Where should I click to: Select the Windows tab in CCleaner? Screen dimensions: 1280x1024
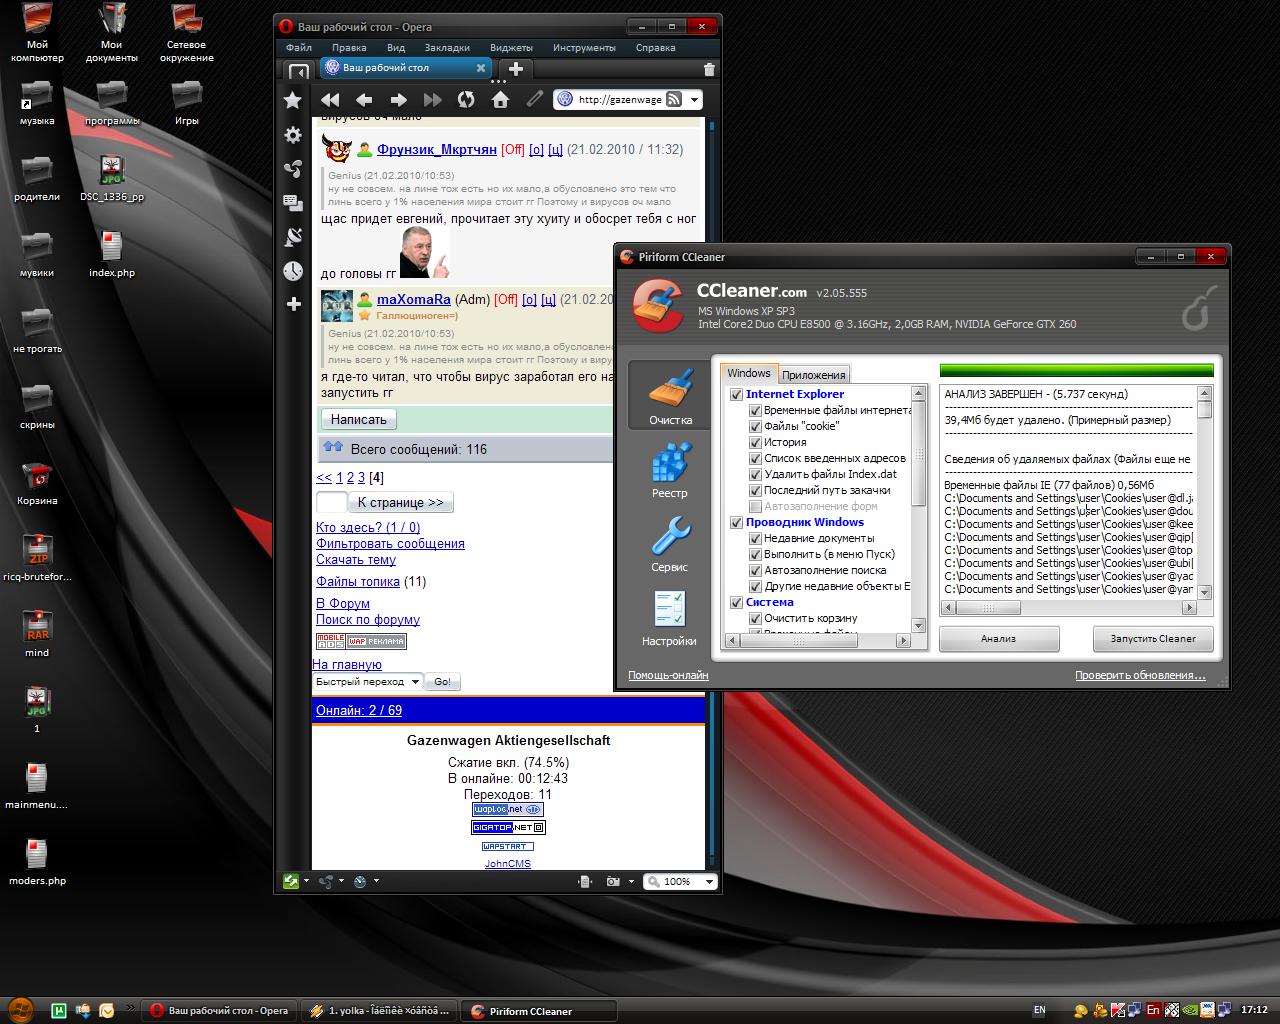749,373
